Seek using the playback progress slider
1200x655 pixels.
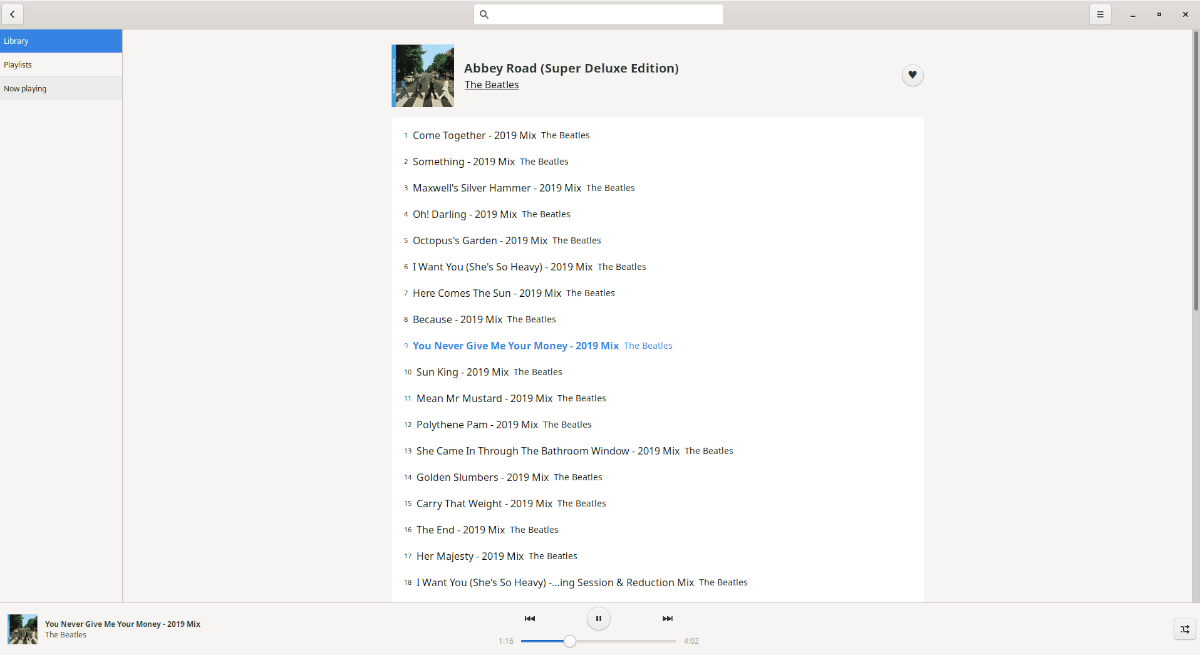(x=598, y=641)
